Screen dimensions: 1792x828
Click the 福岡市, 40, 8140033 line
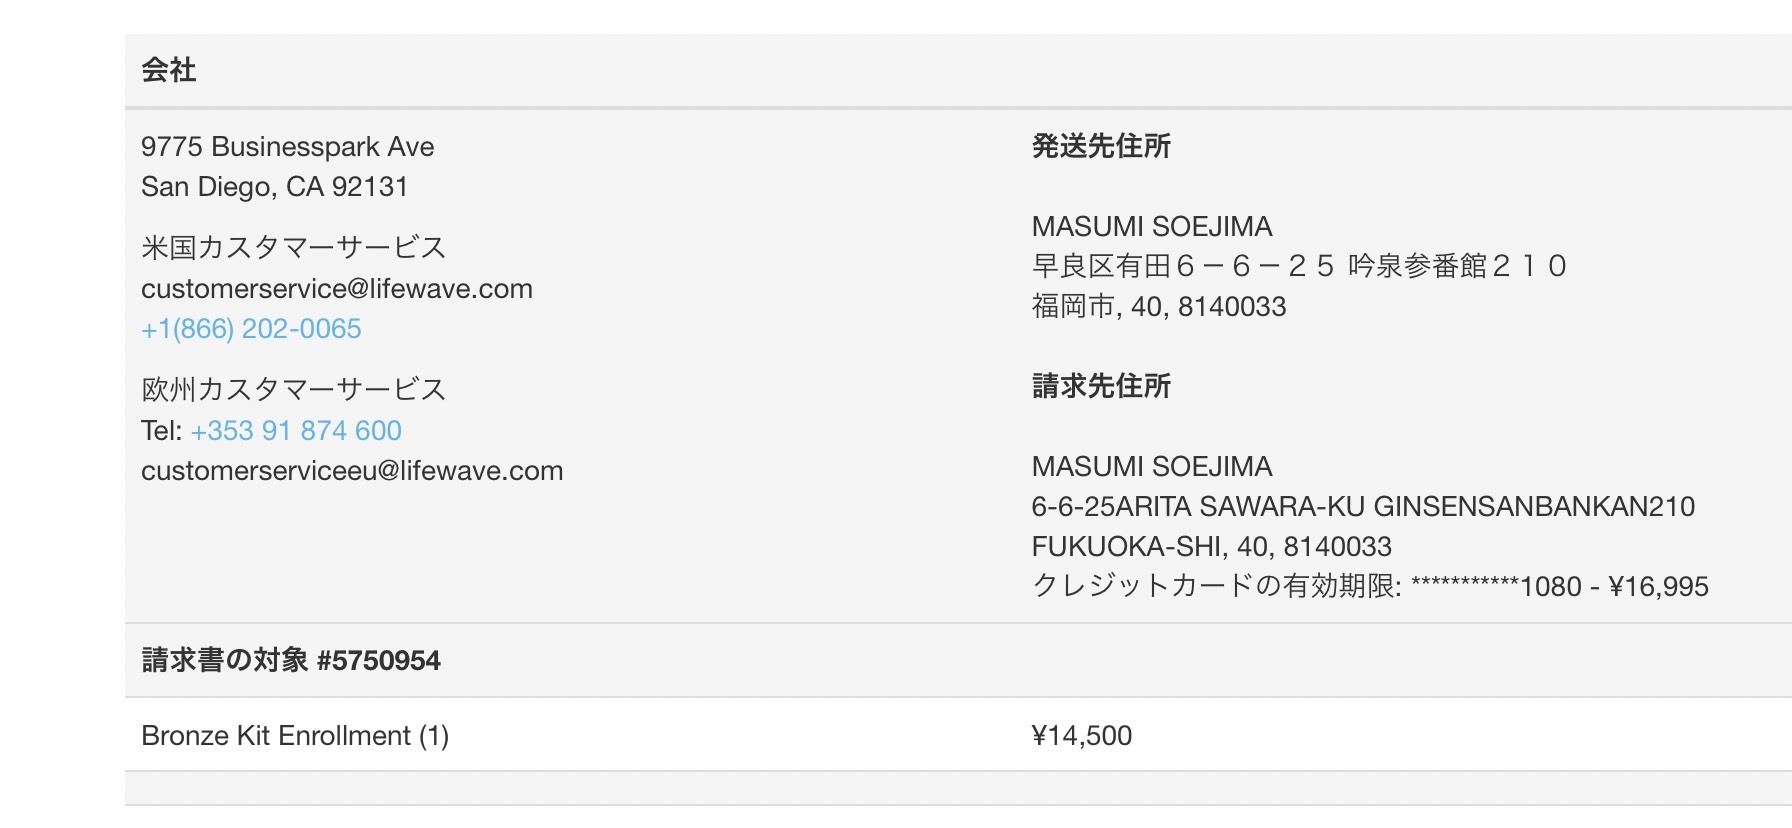click(1159, 307)
